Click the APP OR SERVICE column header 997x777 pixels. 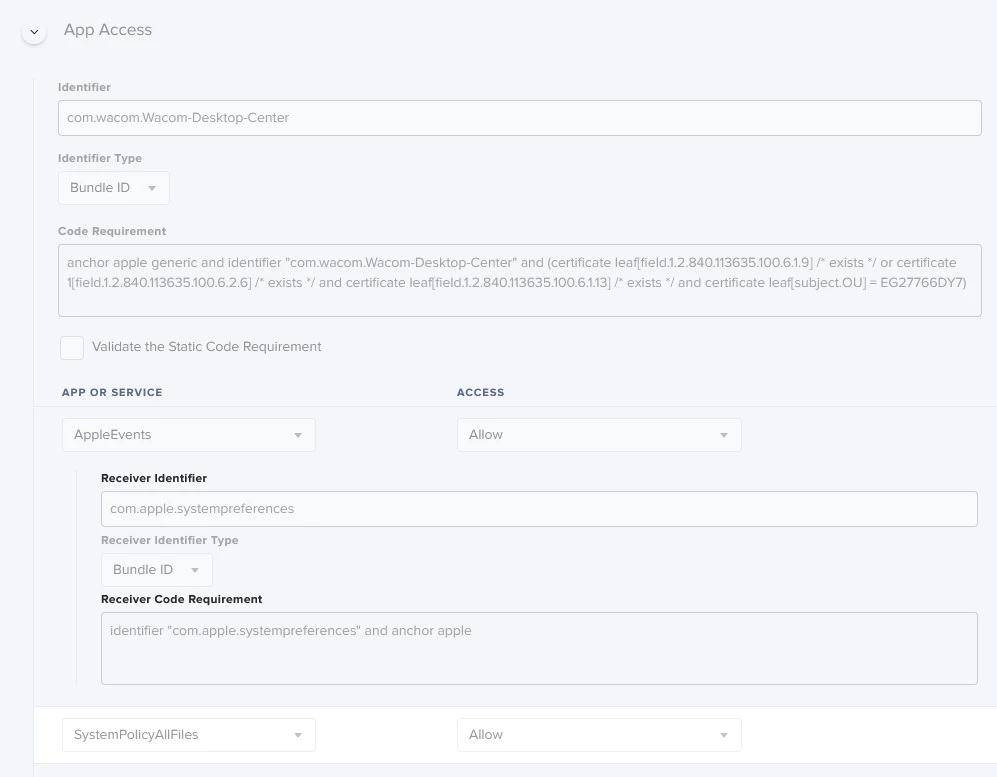(112, 392)
